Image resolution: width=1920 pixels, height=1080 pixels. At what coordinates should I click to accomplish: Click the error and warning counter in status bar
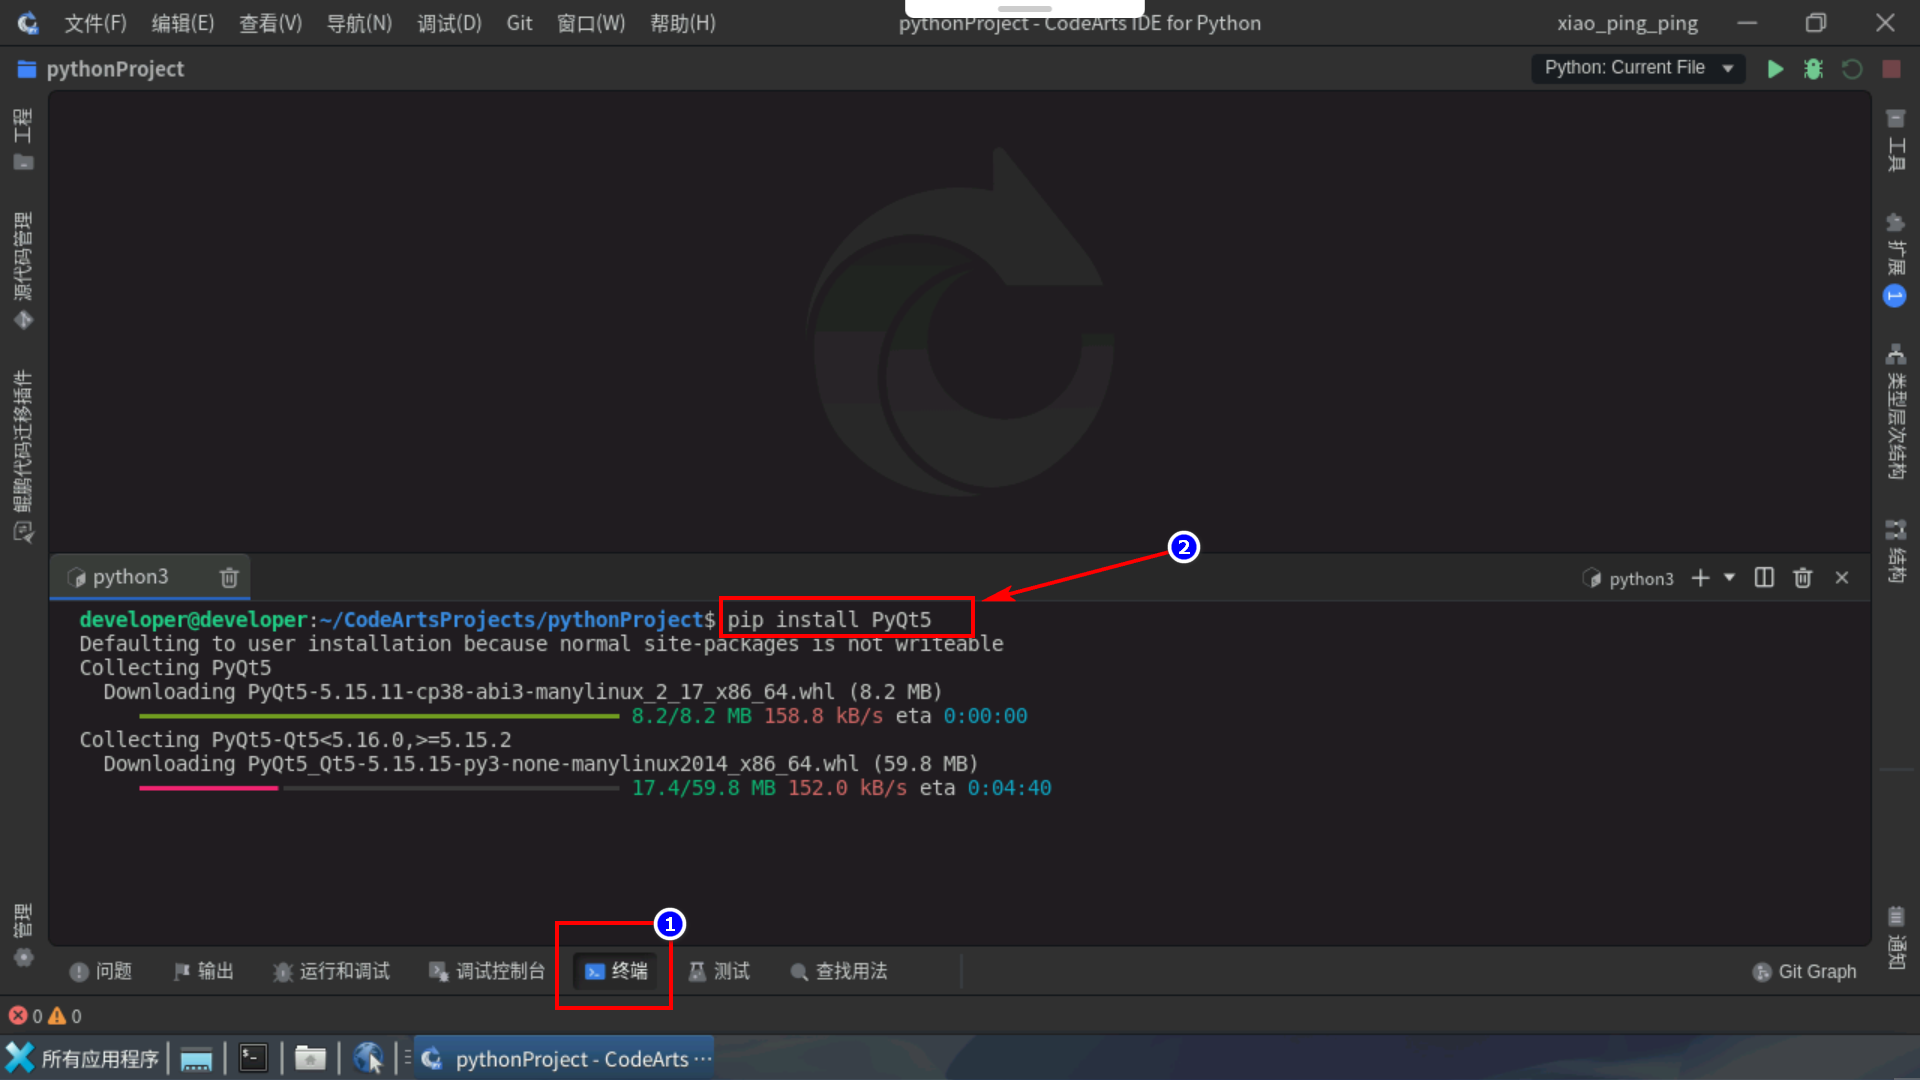click(x=45, y=1015)
